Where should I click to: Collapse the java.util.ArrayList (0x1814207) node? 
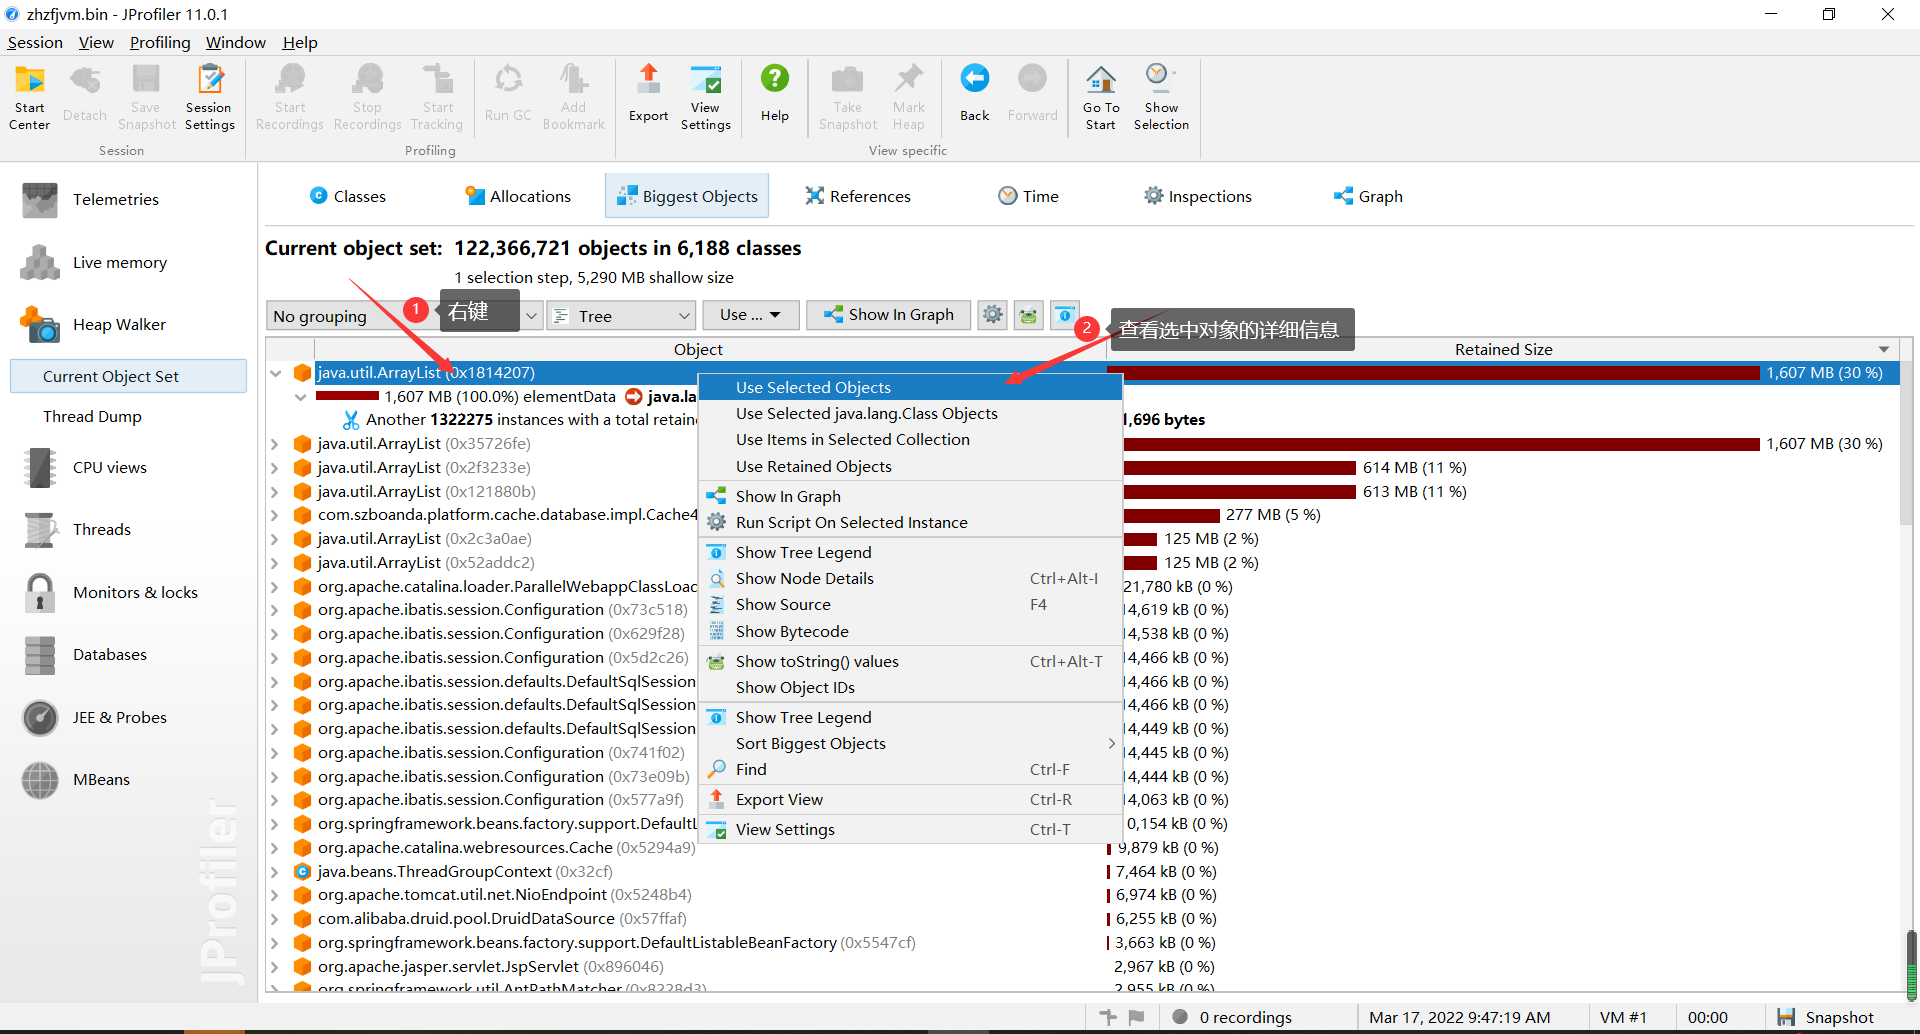(x=276, y=372)
